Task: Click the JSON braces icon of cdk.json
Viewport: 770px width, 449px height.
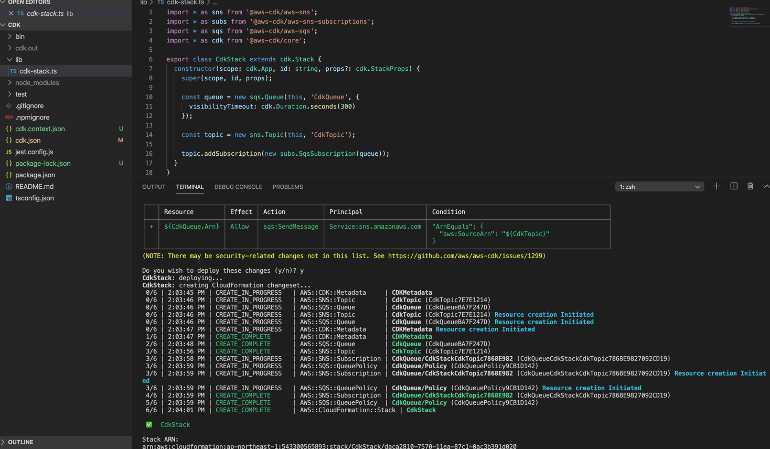Action: tap(8, 140)
